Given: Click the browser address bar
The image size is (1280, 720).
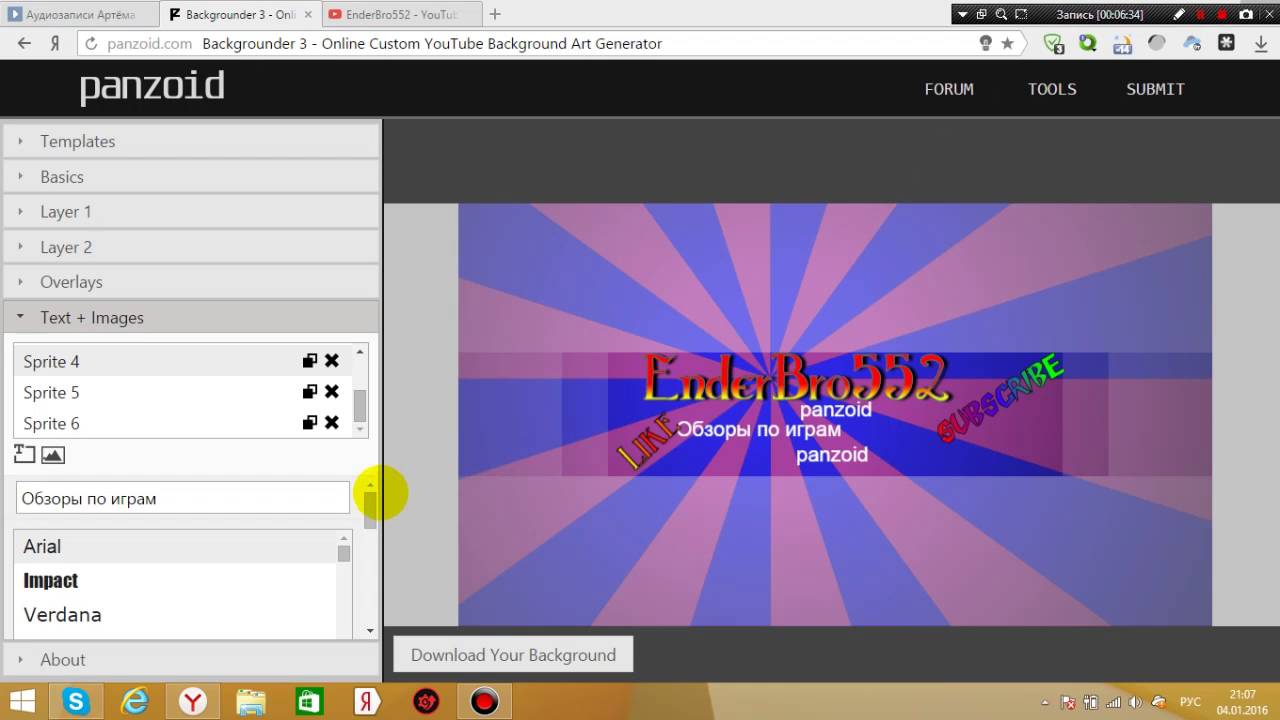Looking at the screenshot, I should click(550, 43).
